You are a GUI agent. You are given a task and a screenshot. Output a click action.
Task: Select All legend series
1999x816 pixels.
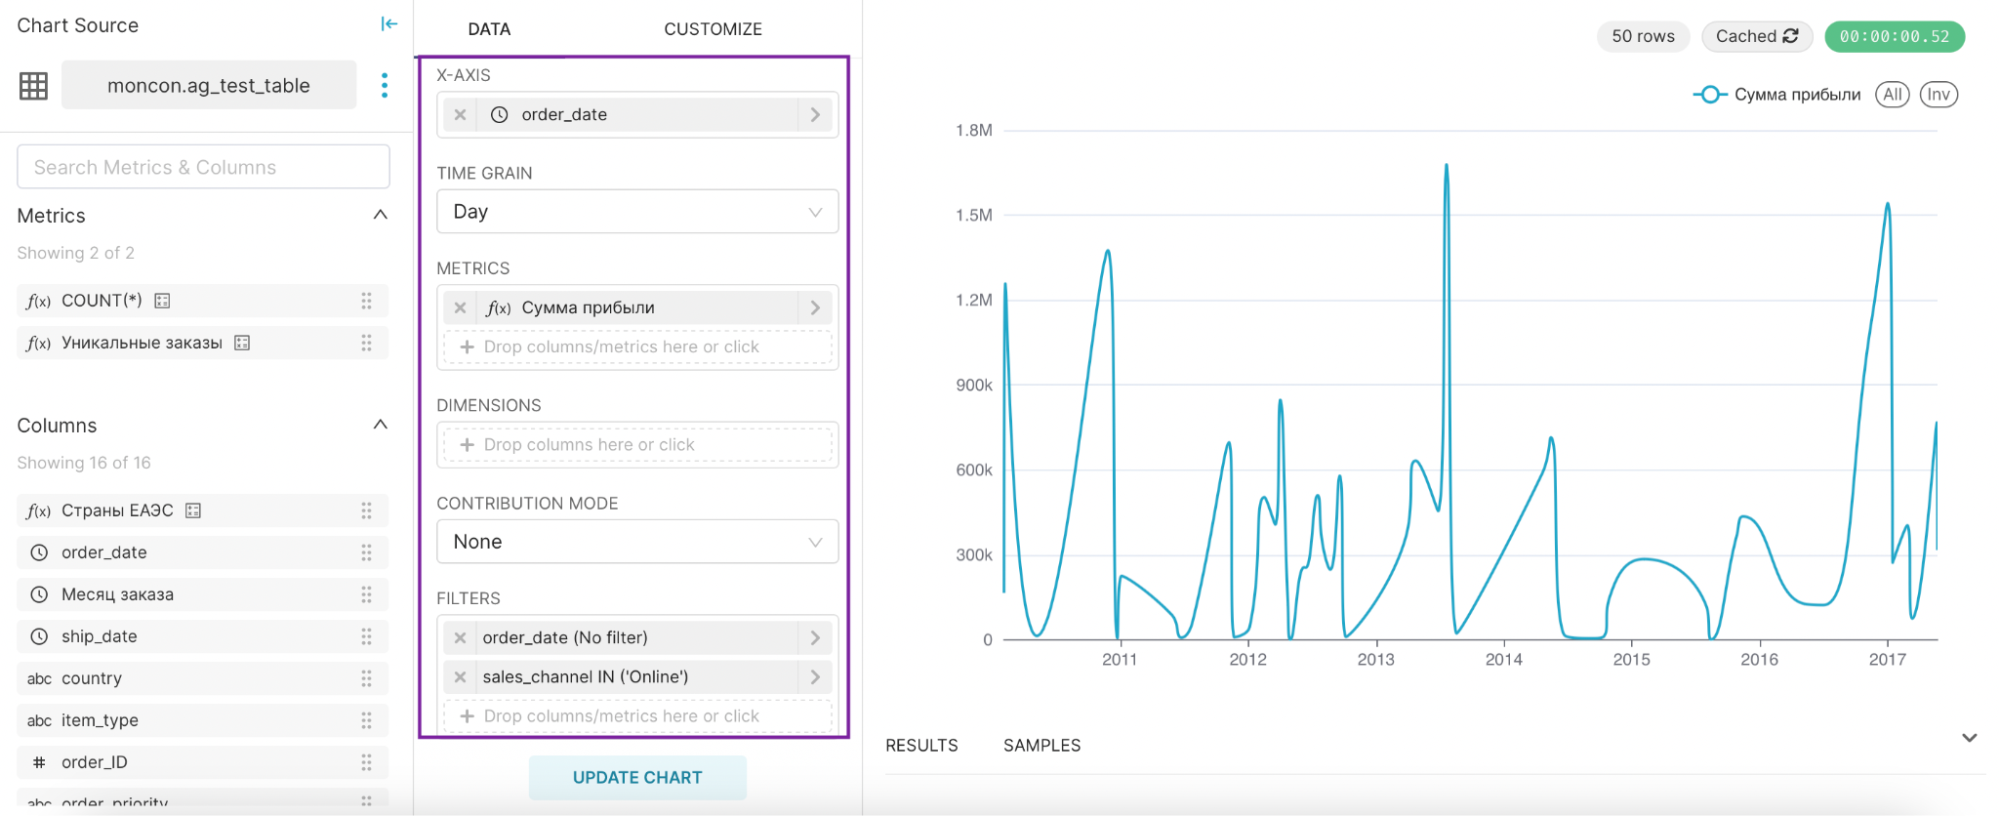coord(1891,95)
